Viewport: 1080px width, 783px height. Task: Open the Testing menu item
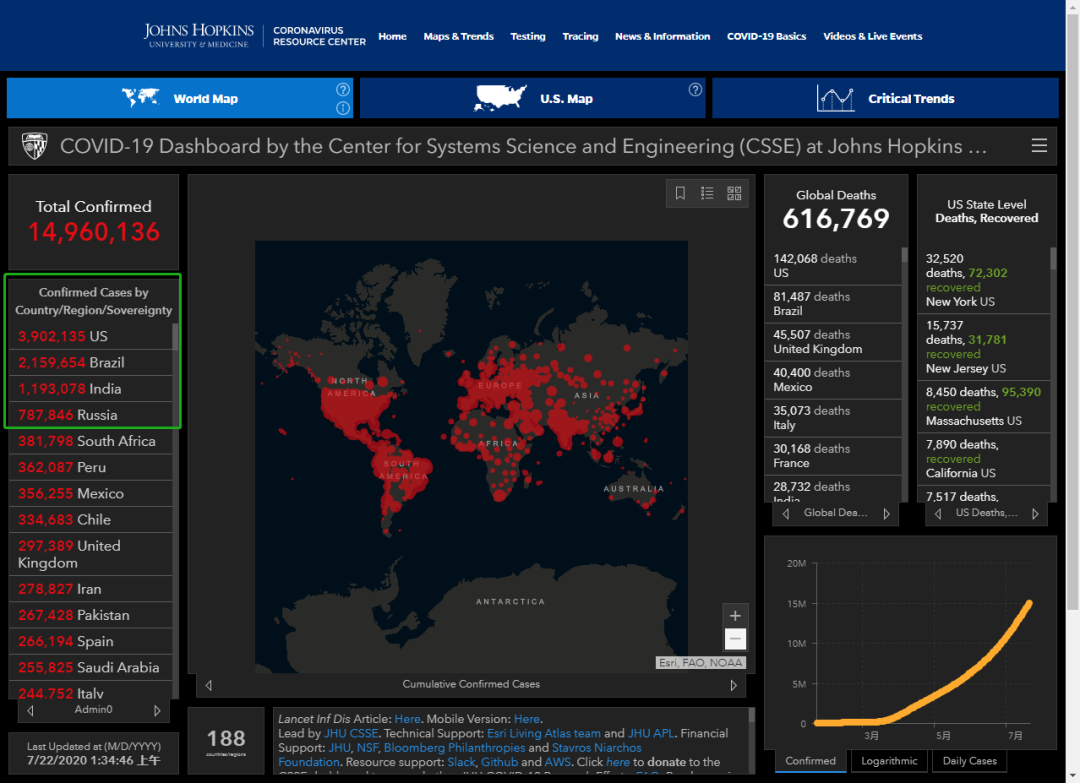(528, 36)
